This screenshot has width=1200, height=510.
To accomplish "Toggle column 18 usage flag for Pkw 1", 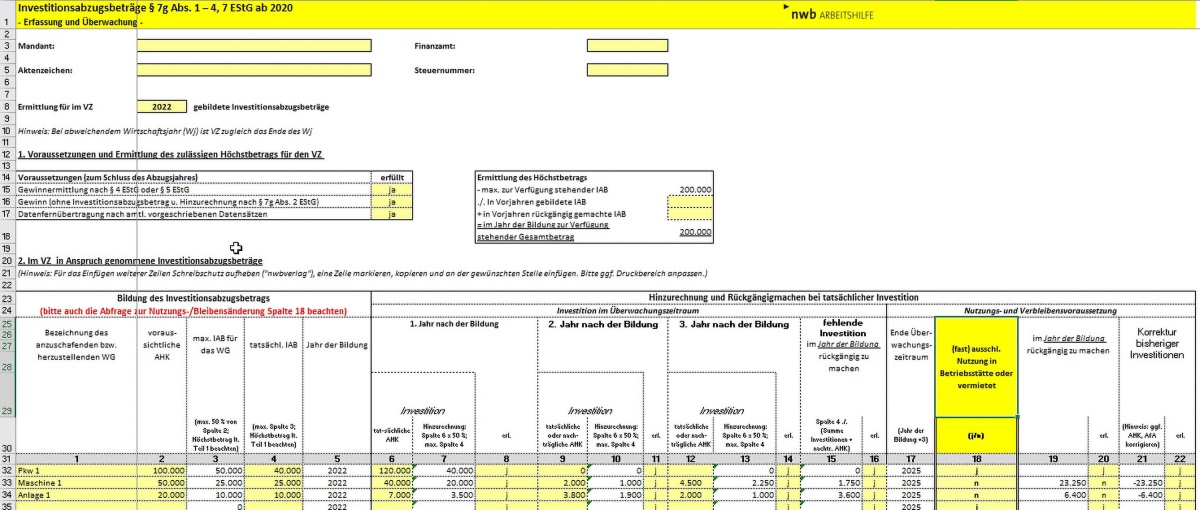I will (976, 468).
